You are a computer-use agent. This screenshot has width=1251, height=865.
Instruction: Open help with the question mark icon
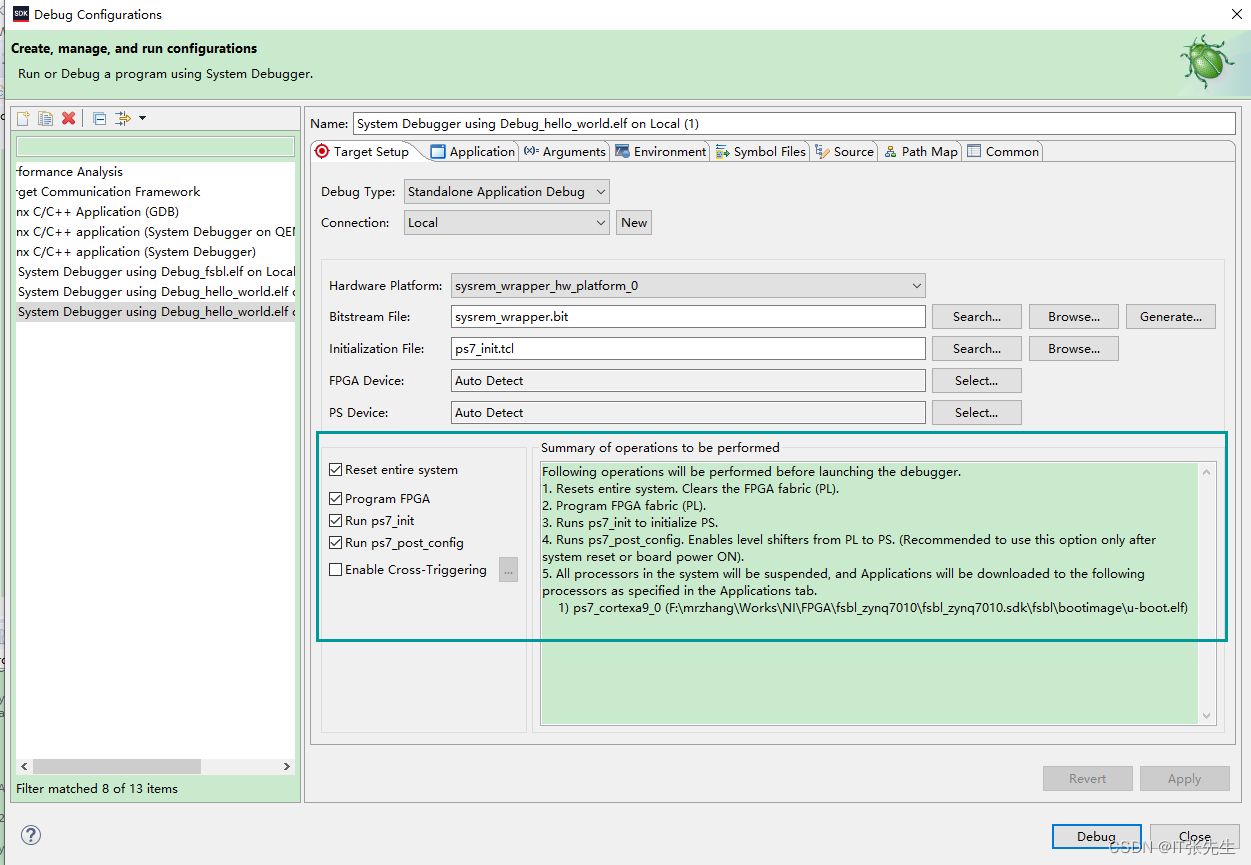click(31, 835)
